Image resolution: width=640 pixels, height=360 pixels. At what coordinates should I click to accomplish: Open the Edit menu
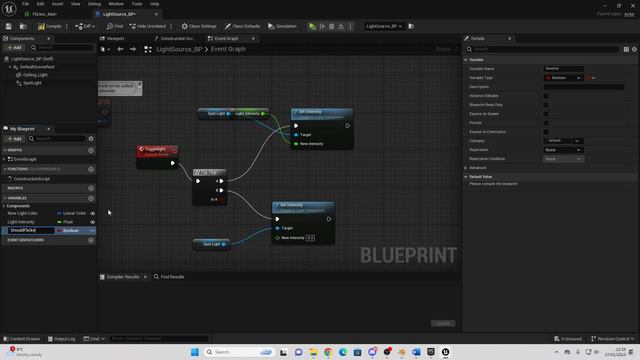pyautogui.click(x=40, y=4)
